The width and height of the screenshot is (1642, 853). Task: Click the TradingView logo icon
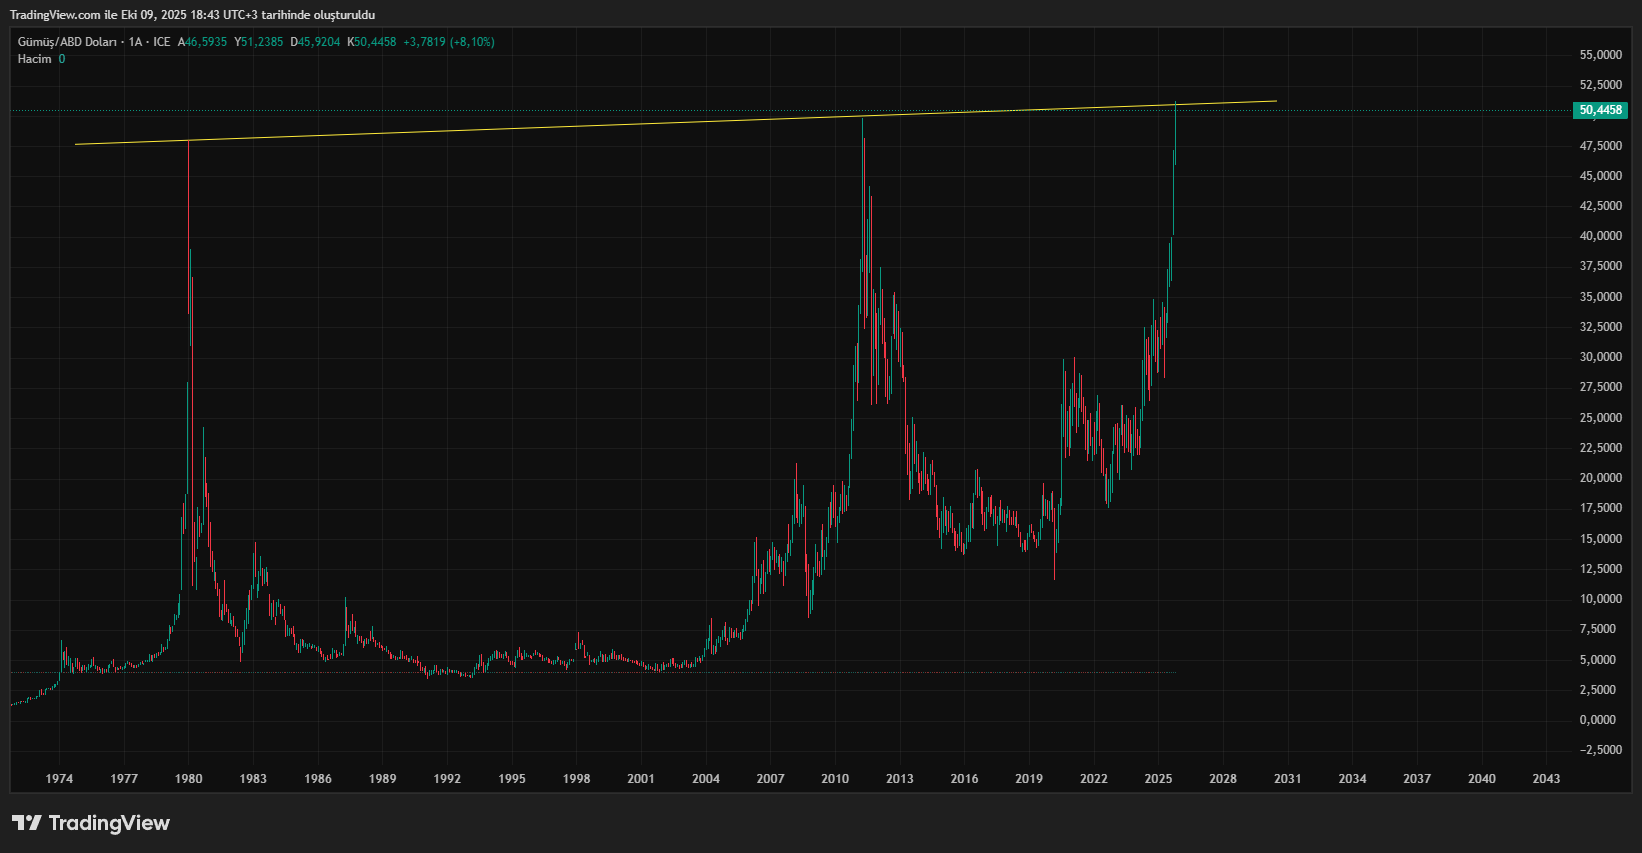(27, 823)
